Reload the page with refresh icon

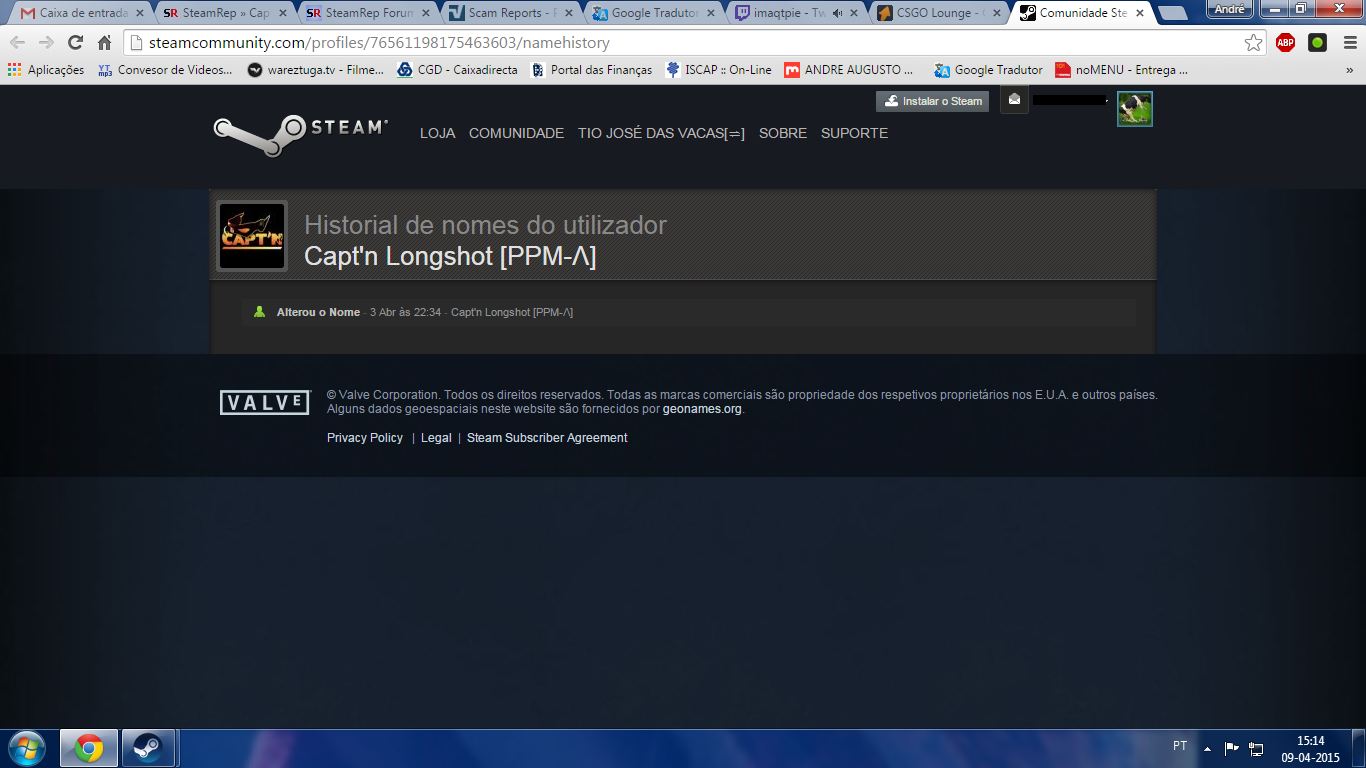(x=75, y=43)
